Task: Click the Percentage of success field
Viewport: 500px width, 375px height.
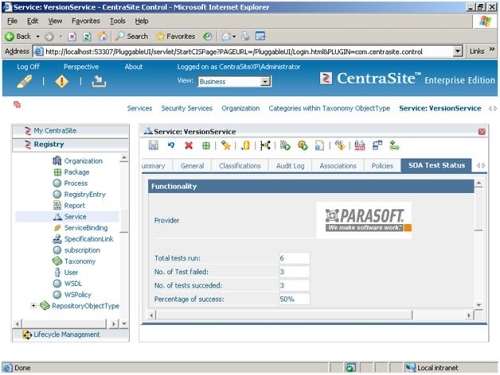Action: (294, 299)
